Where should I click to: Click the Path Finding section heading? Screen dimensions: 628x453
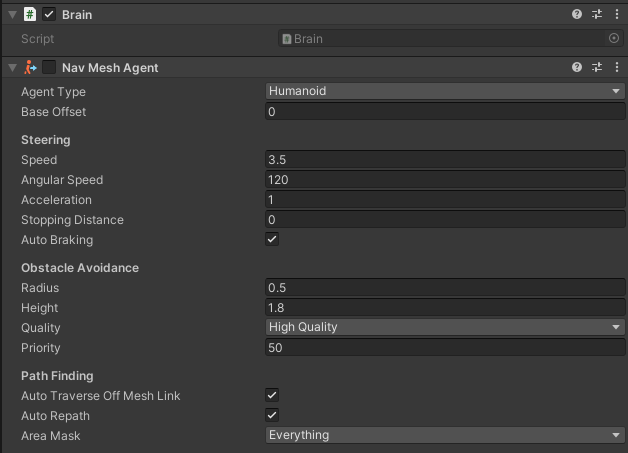(57, 376)
